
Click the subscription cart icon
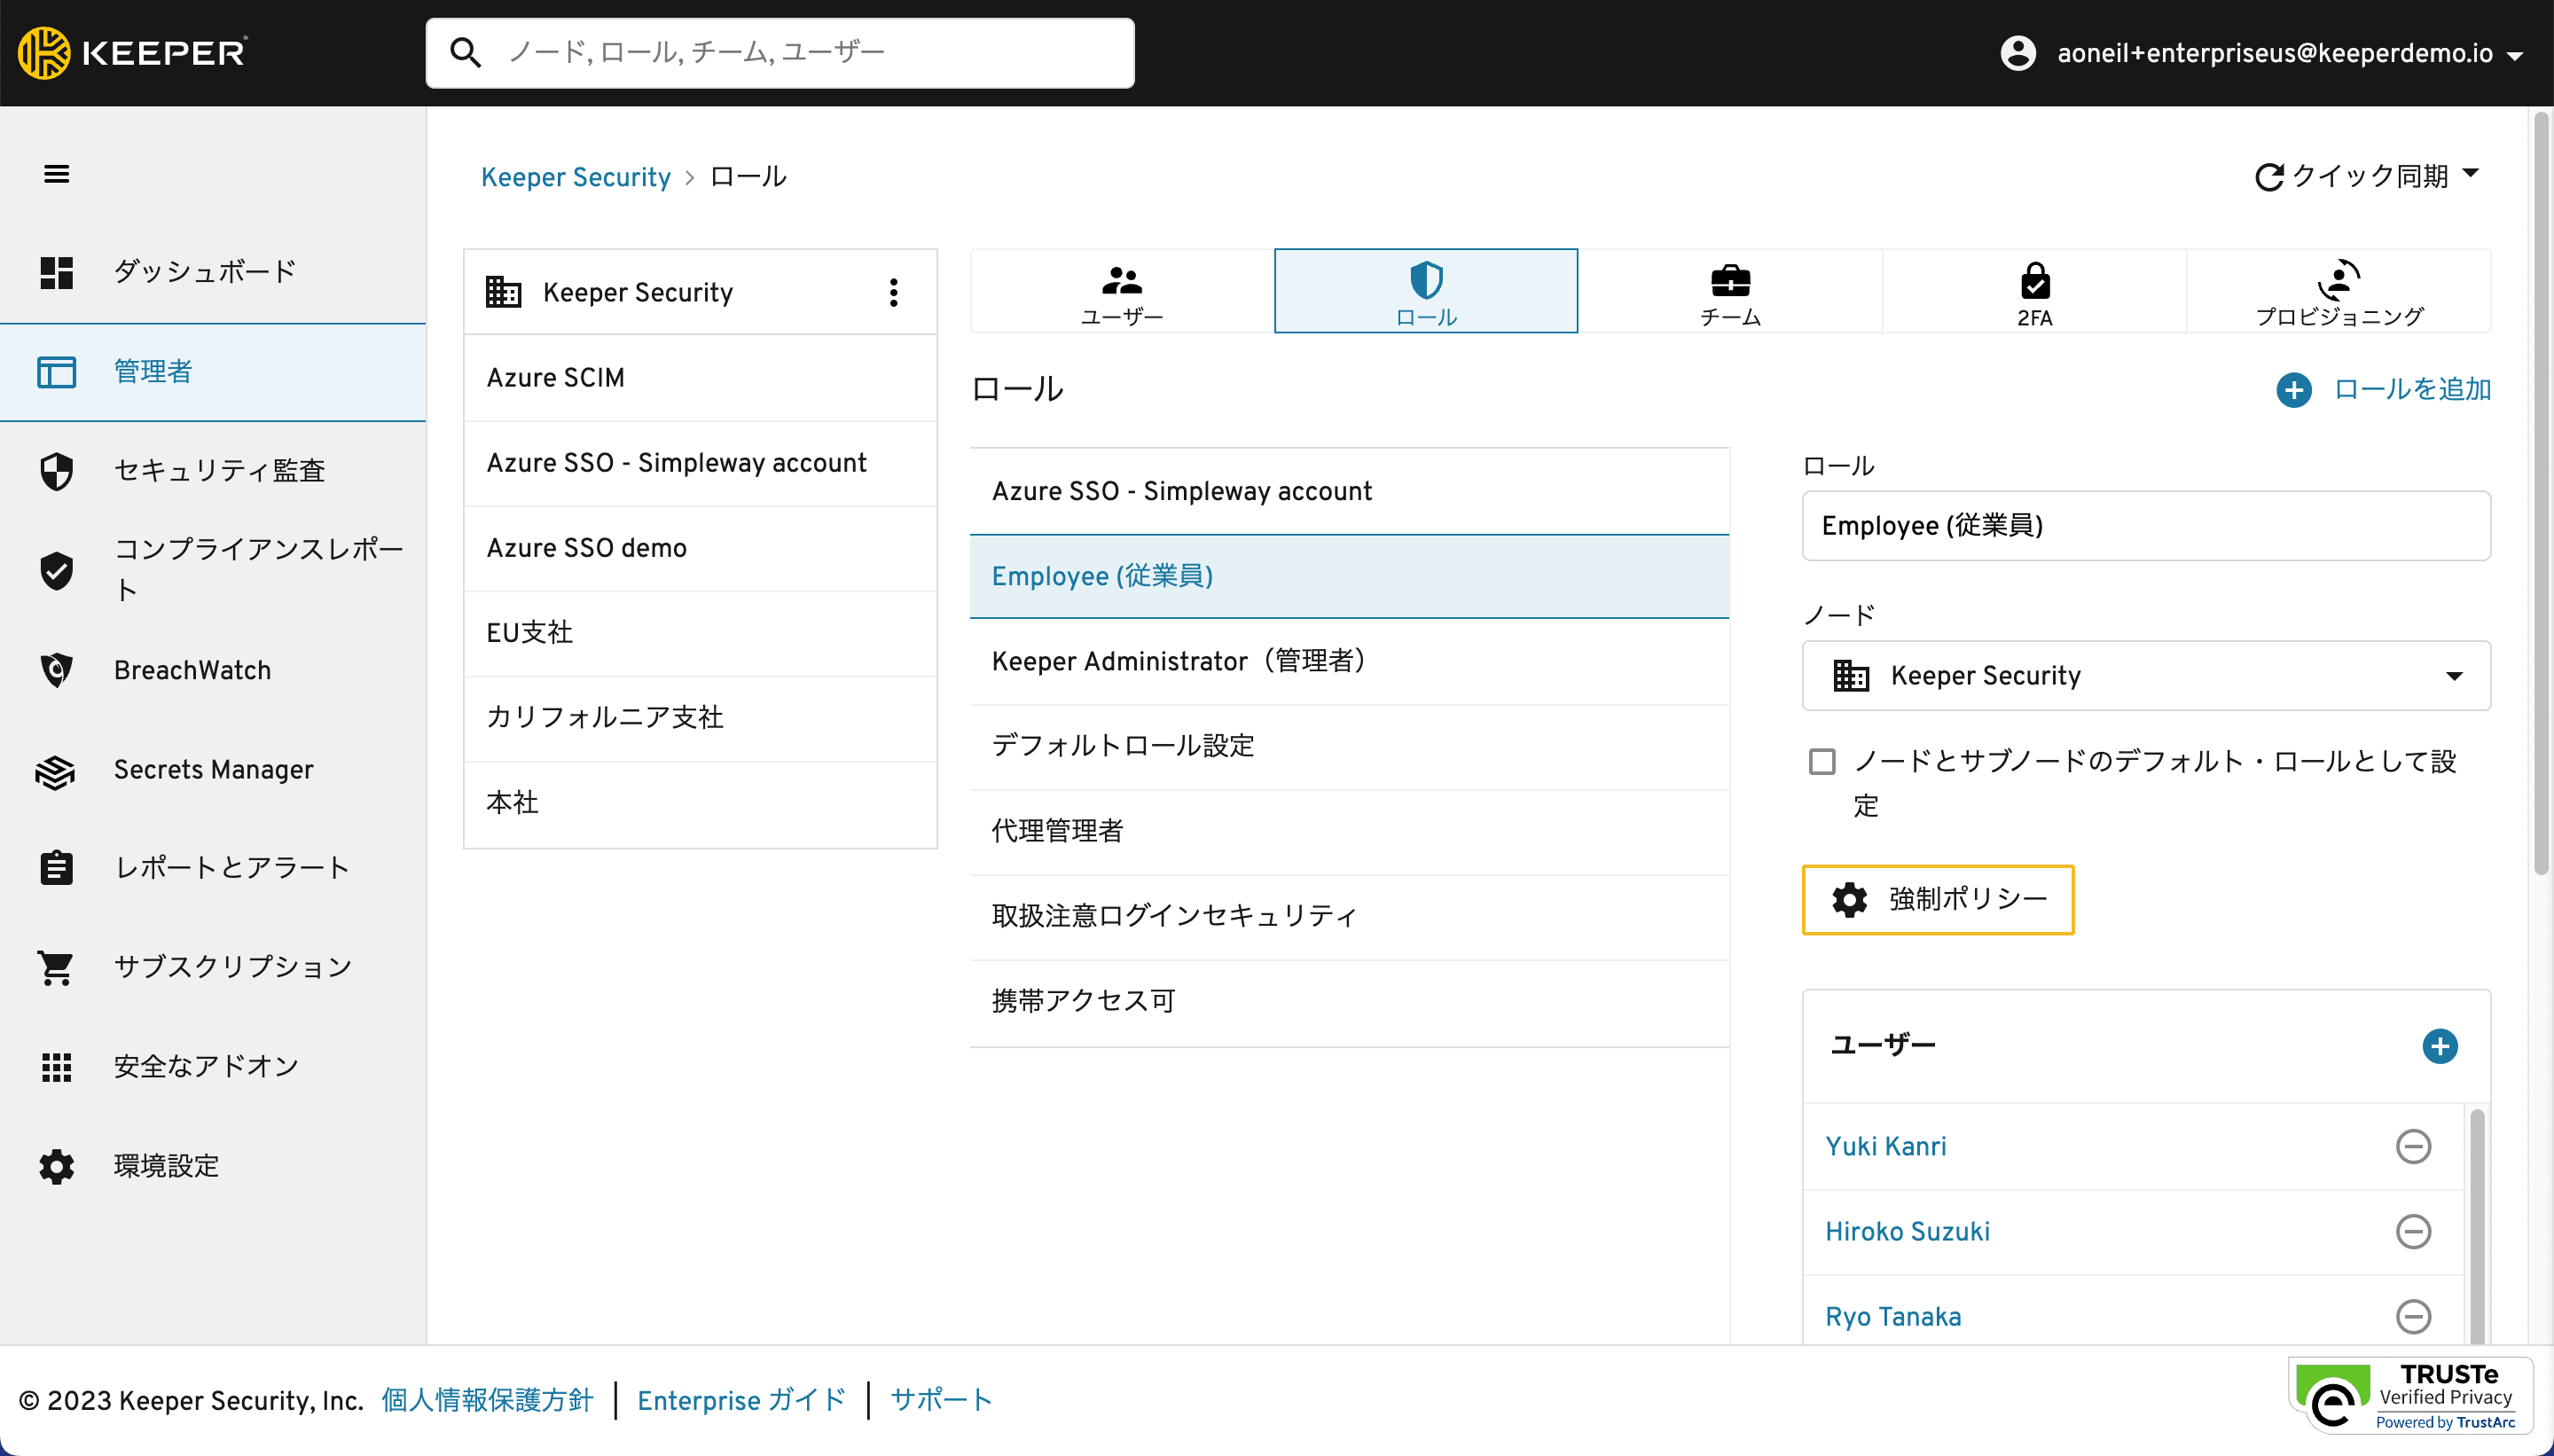(x=56, y=967)
